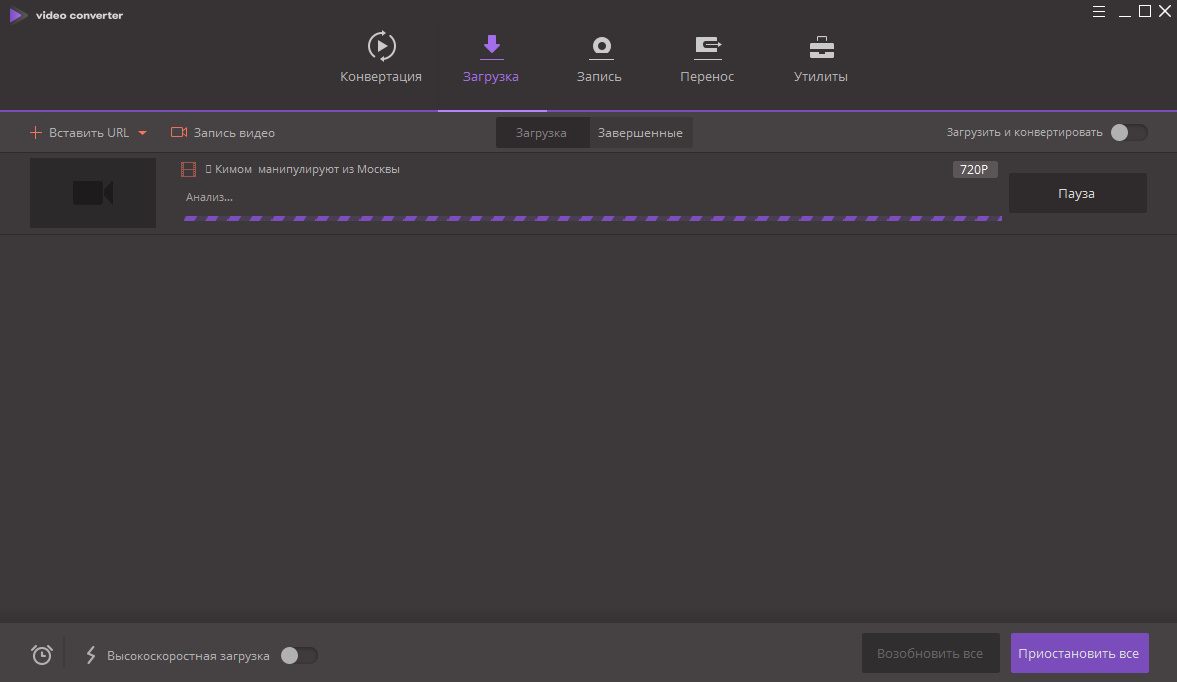Click the 720P quality badge
The image size is (1177, 682).
click(975, 170)
